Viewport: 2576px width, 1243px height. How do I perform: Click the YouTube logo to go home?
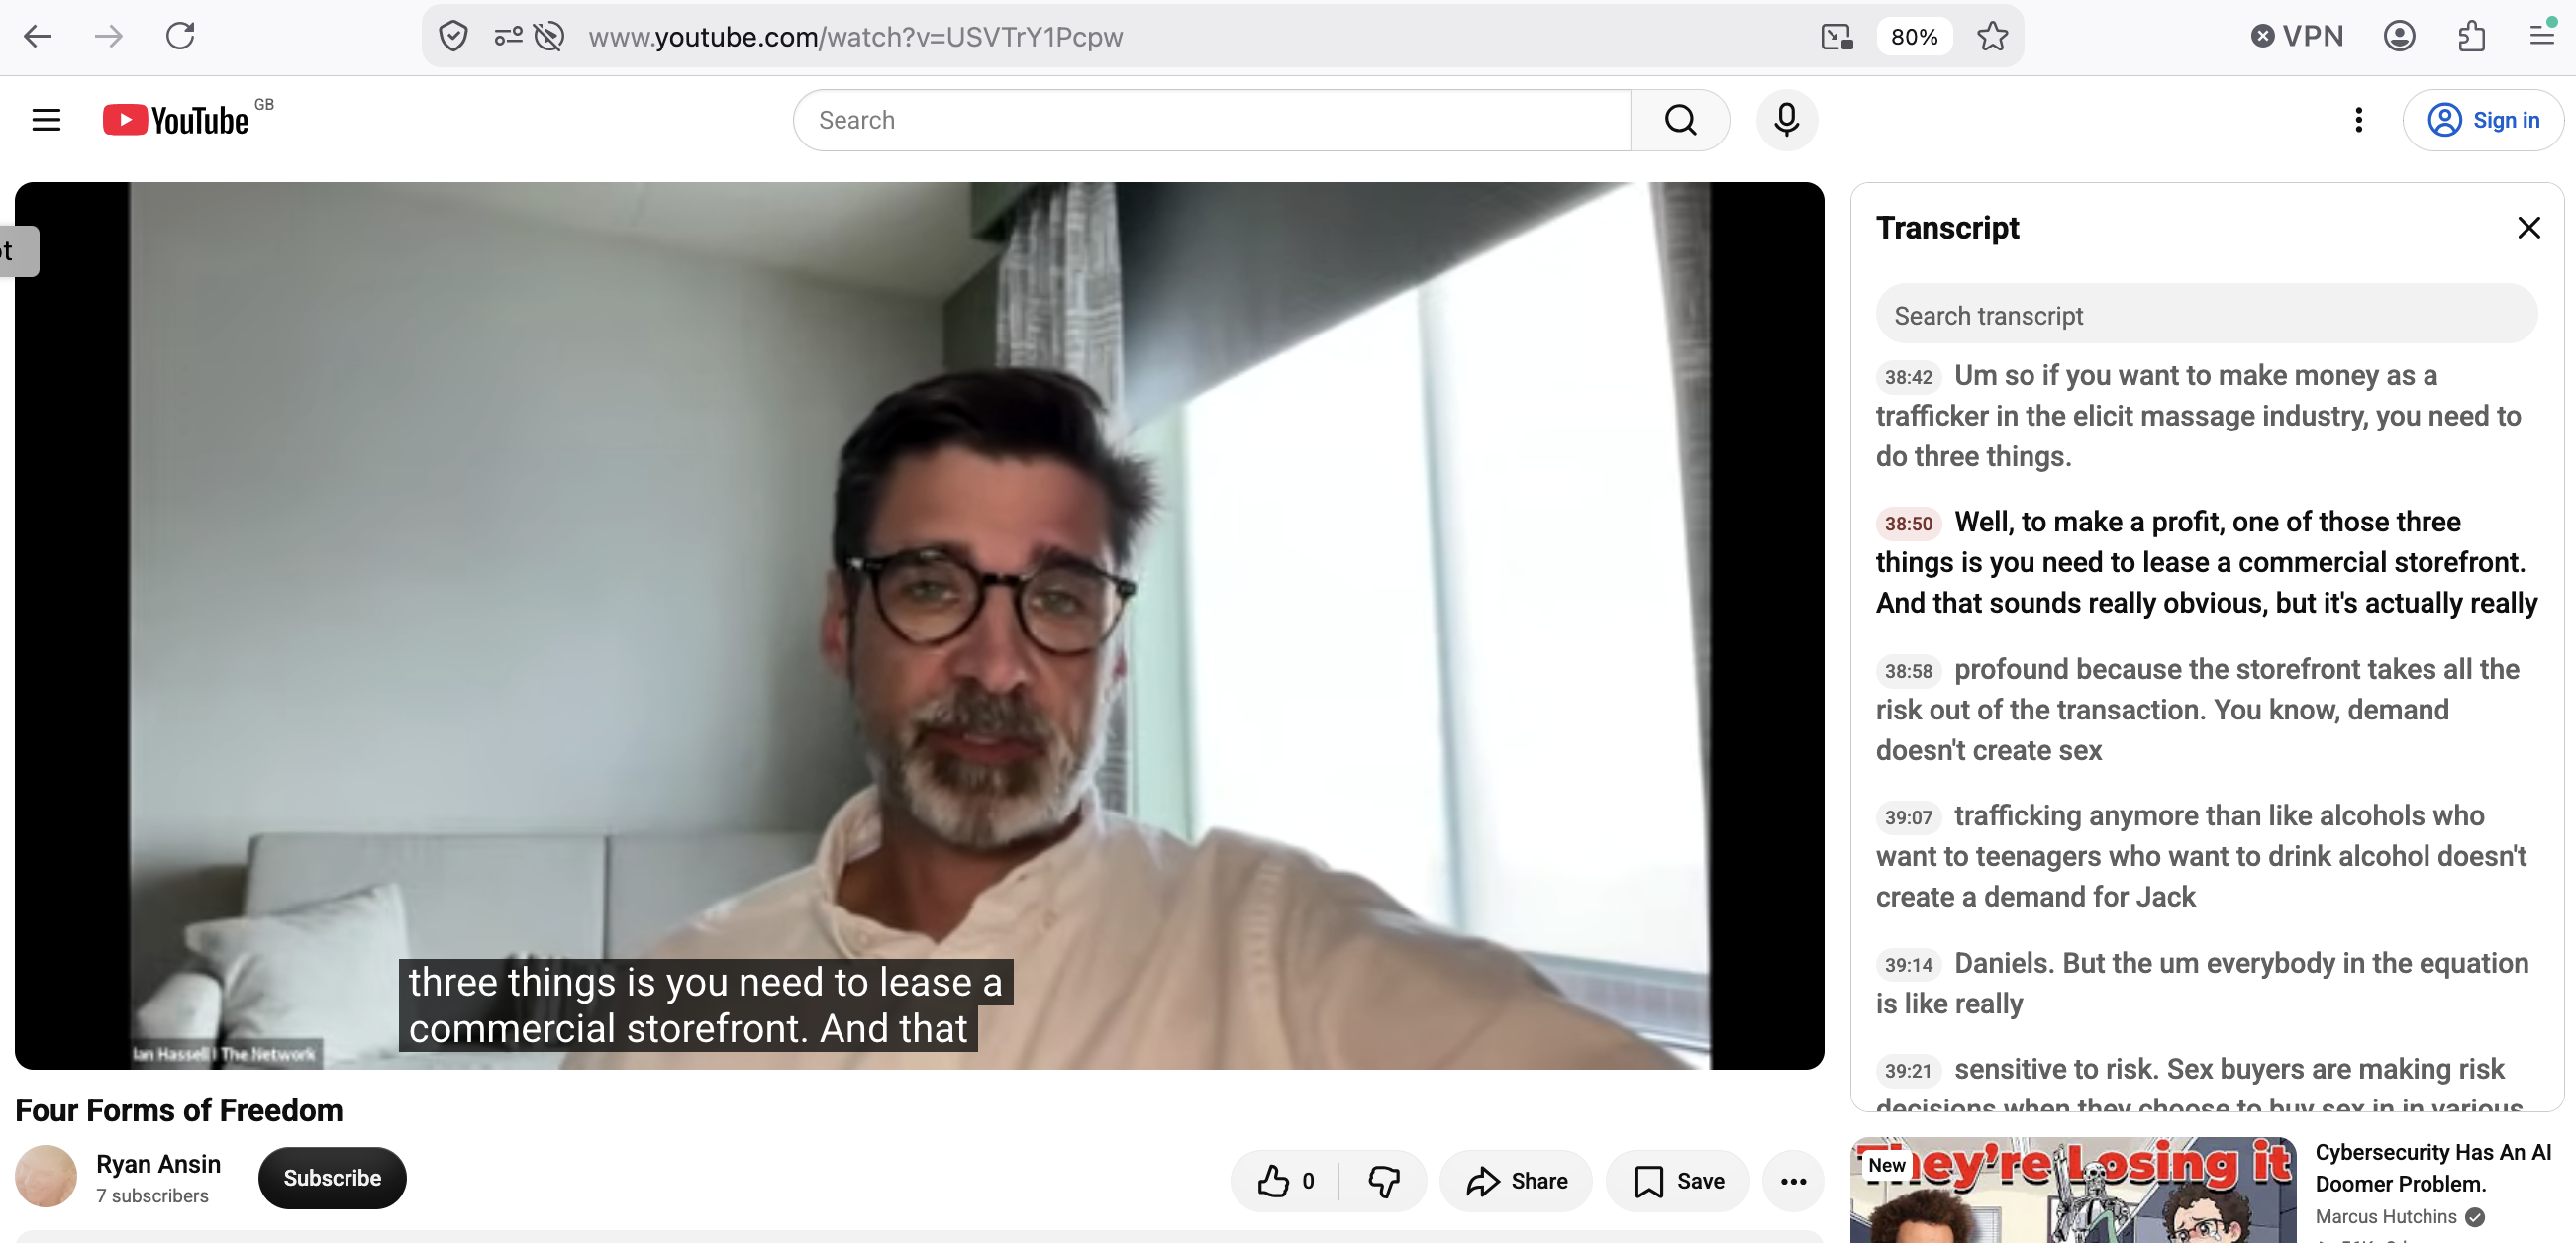pyautogui.click(x=175, y=120)
